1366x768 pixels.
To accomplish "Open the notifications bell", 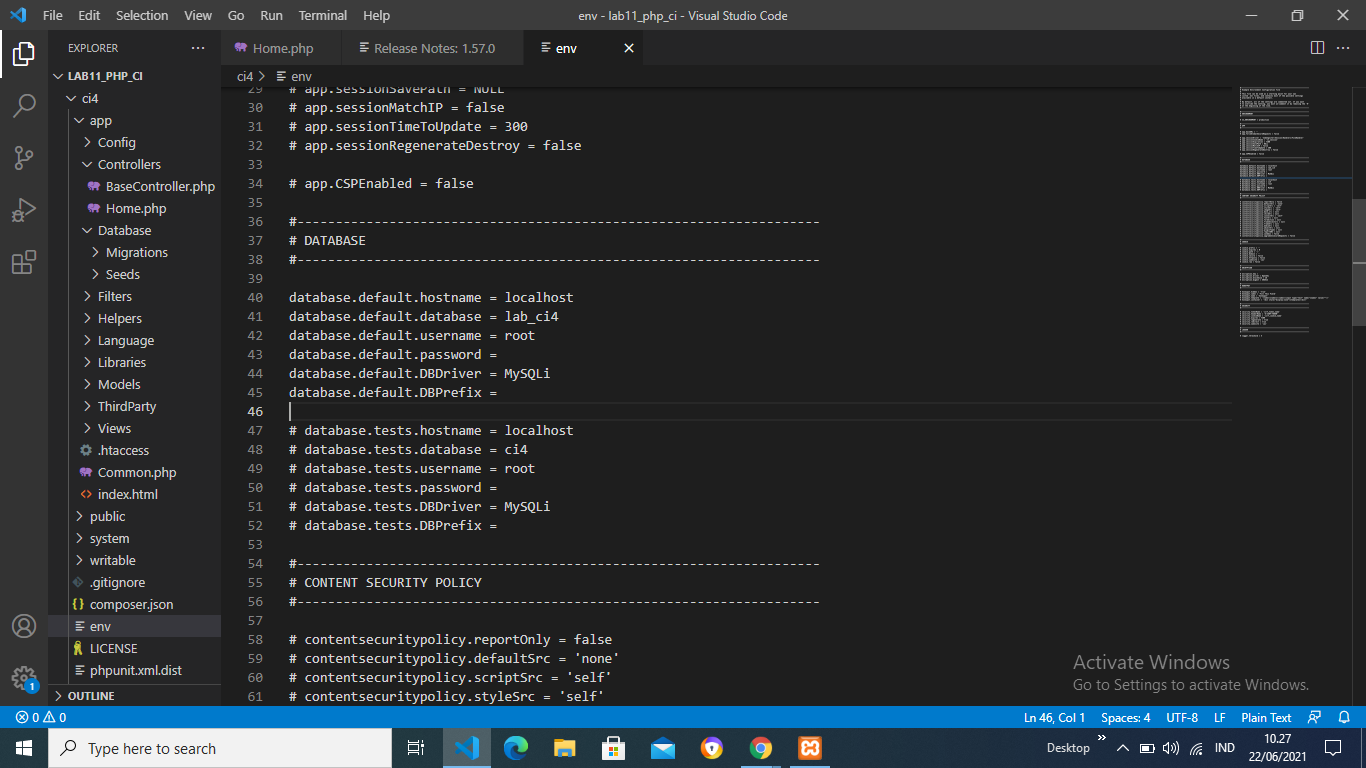I will (x=1344, y=717).
